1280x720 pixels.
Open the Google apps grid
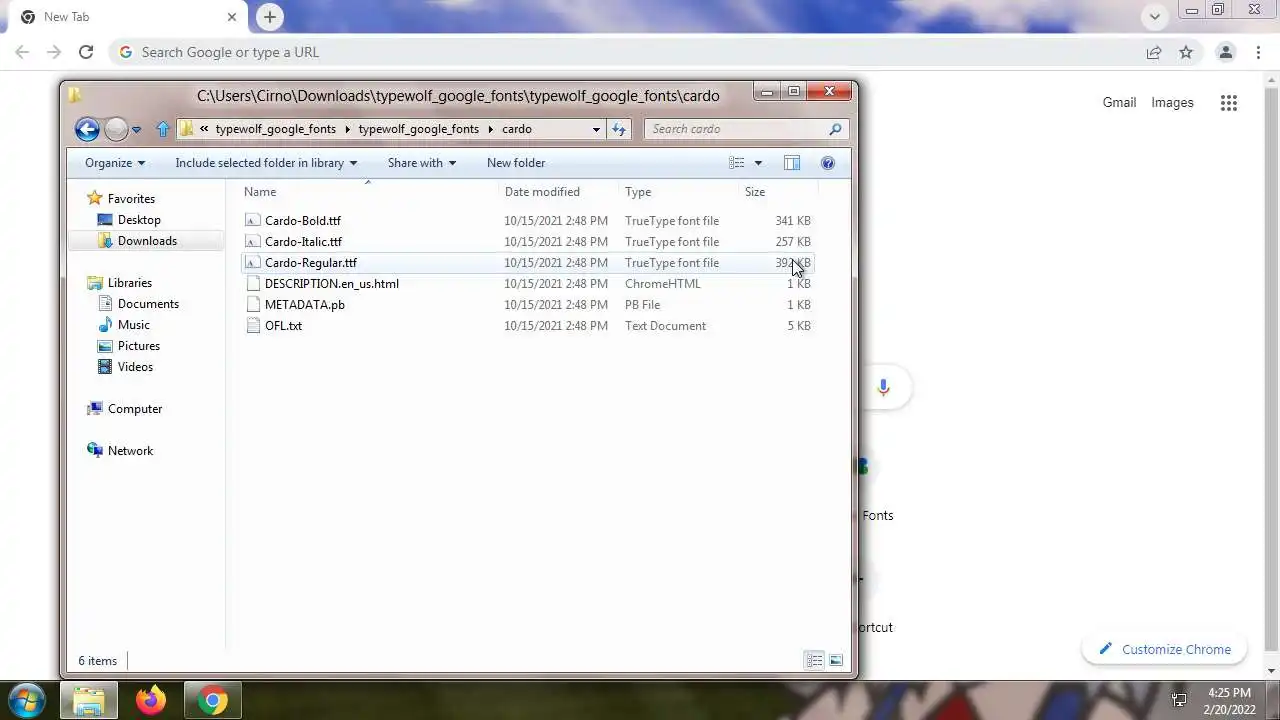(x=1229, y=102)
